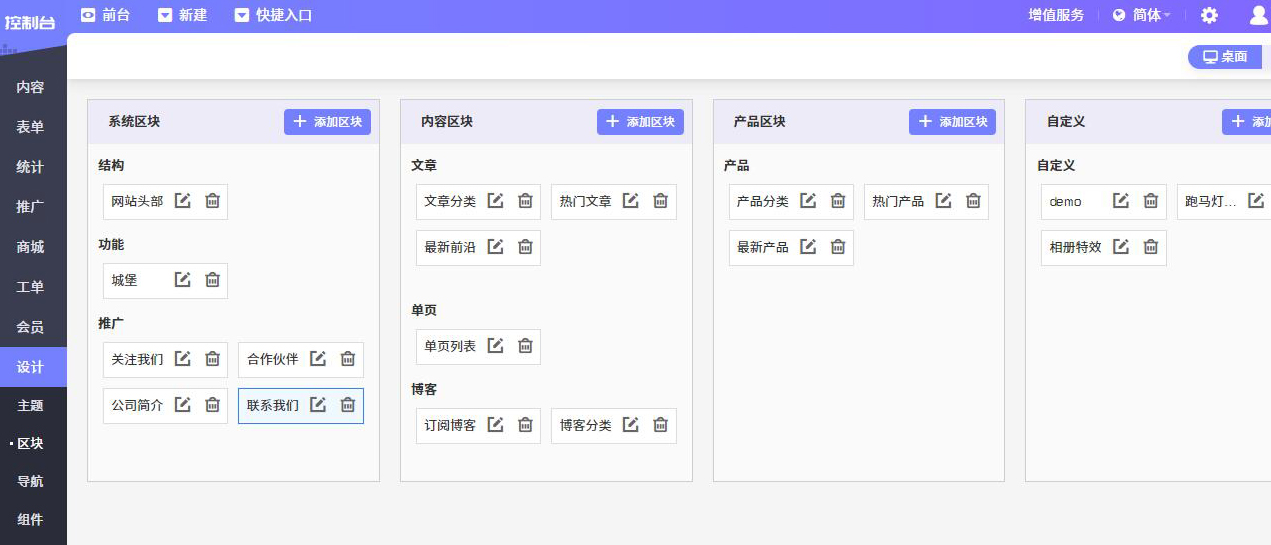
Task: Delete the 文章分类 block
Action: [525, 200]
